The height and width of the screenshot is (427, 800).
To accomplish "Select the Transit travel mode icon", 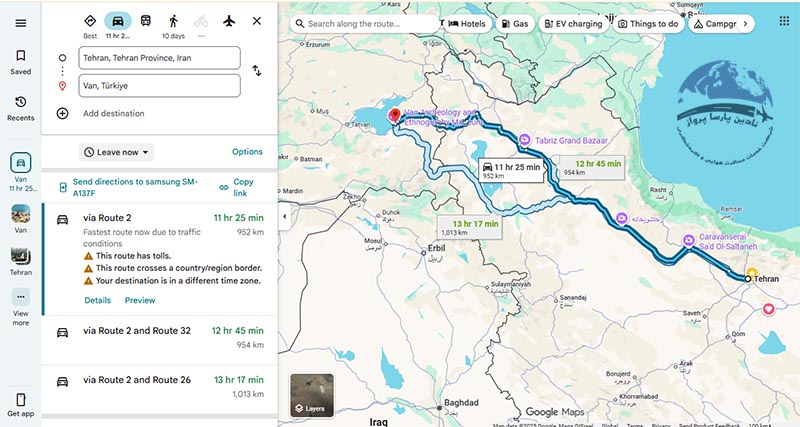I will 146,21.
